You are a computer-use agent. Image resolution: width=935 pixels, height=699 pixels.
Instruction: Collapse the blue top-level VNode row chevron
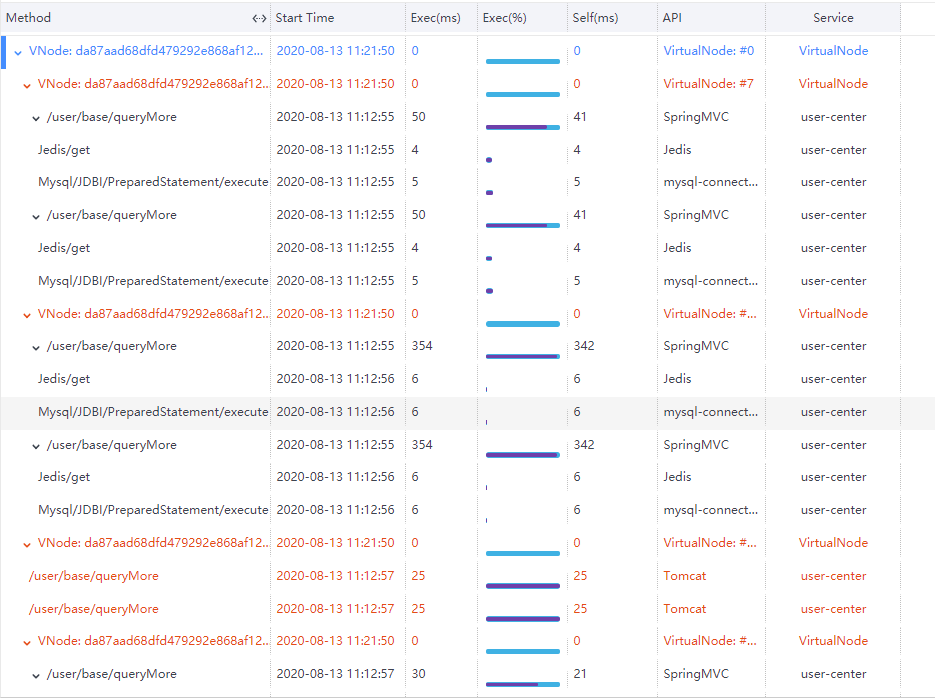tap(18, 52)
